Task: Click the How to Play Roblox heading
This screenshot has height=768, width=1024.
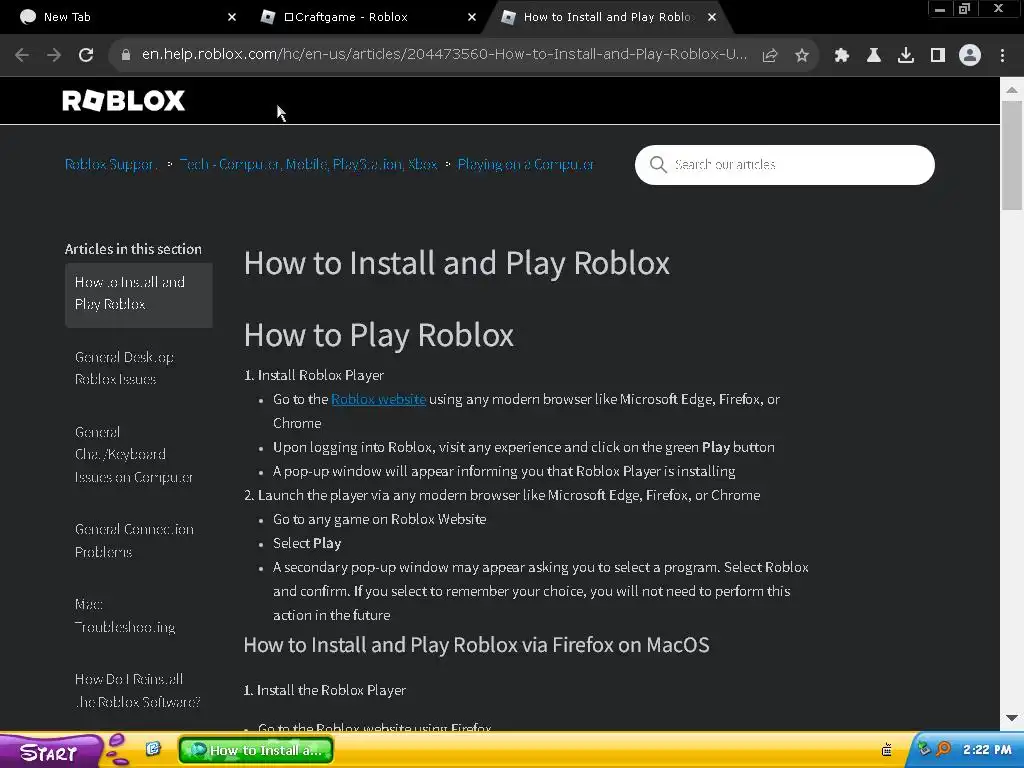Action: point(379,335)
